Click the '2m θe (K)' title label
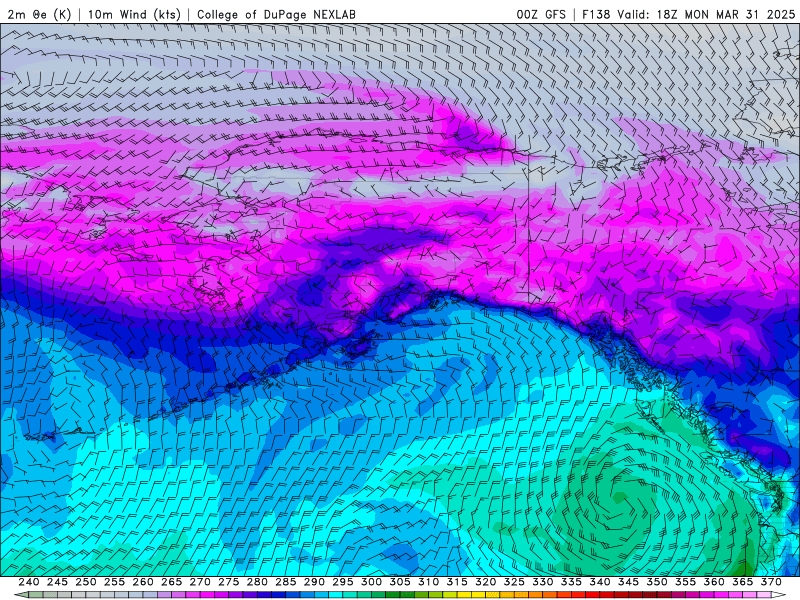Screen dimensions: 800x600 coord(39,14)
